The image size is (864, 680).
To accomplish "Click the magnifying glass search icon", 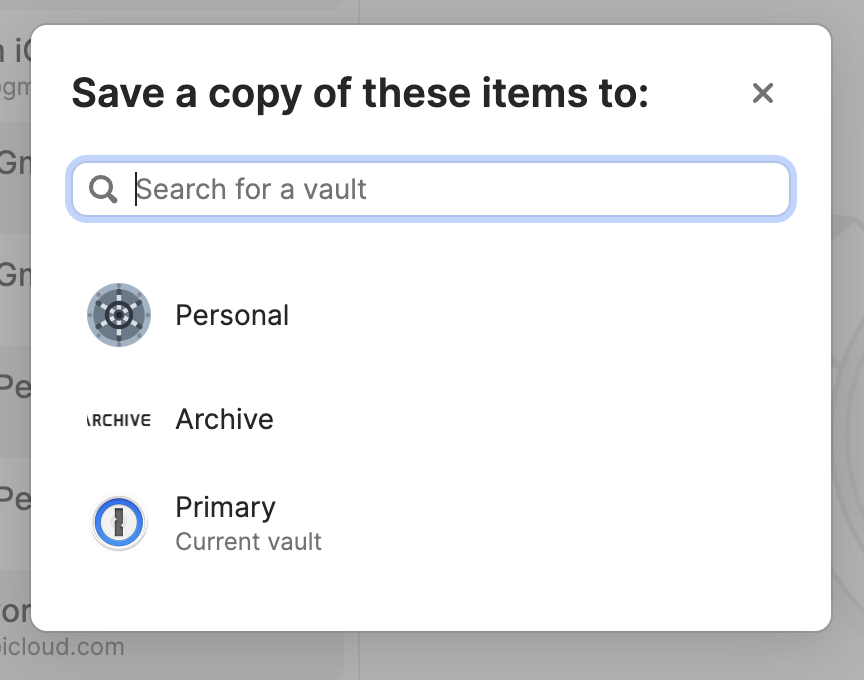I will (x=103, y=189).
